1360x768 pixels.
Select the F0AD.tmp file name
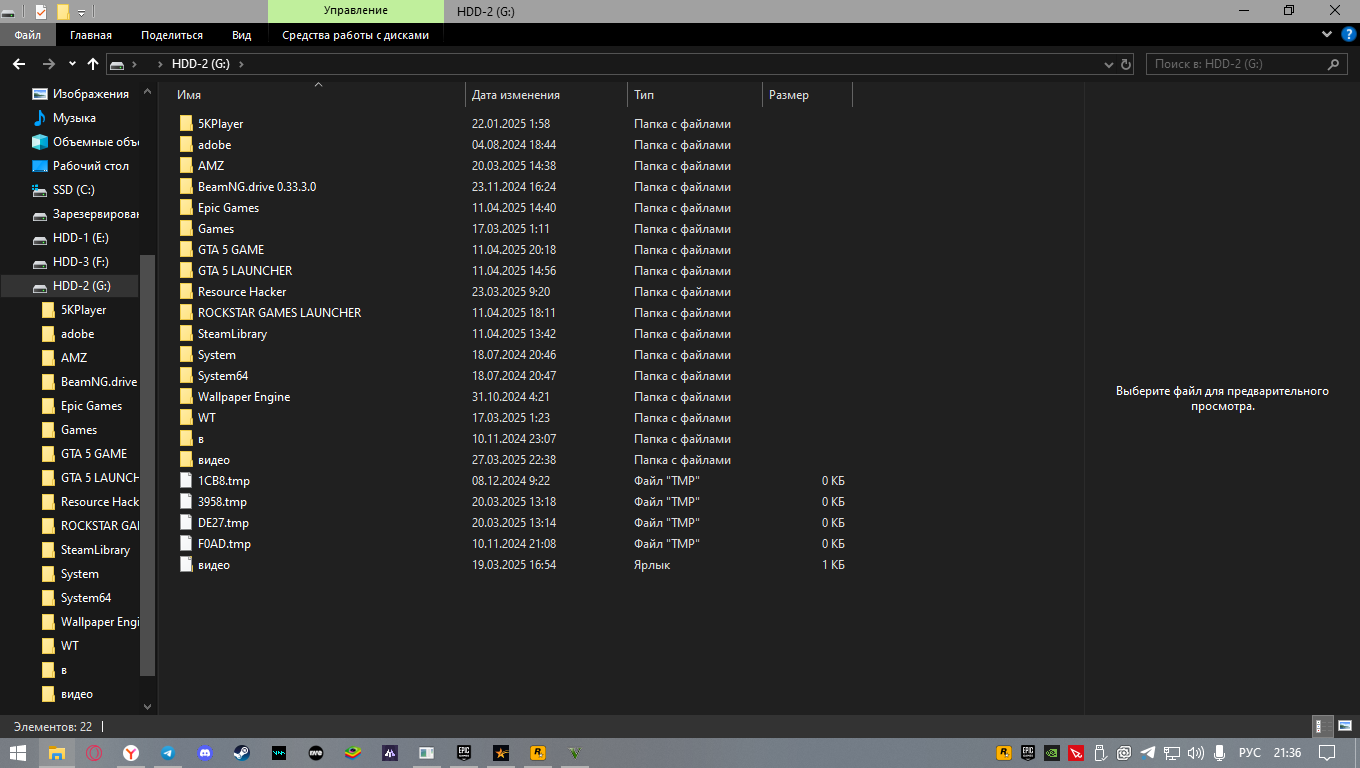[x=224, y=544]
